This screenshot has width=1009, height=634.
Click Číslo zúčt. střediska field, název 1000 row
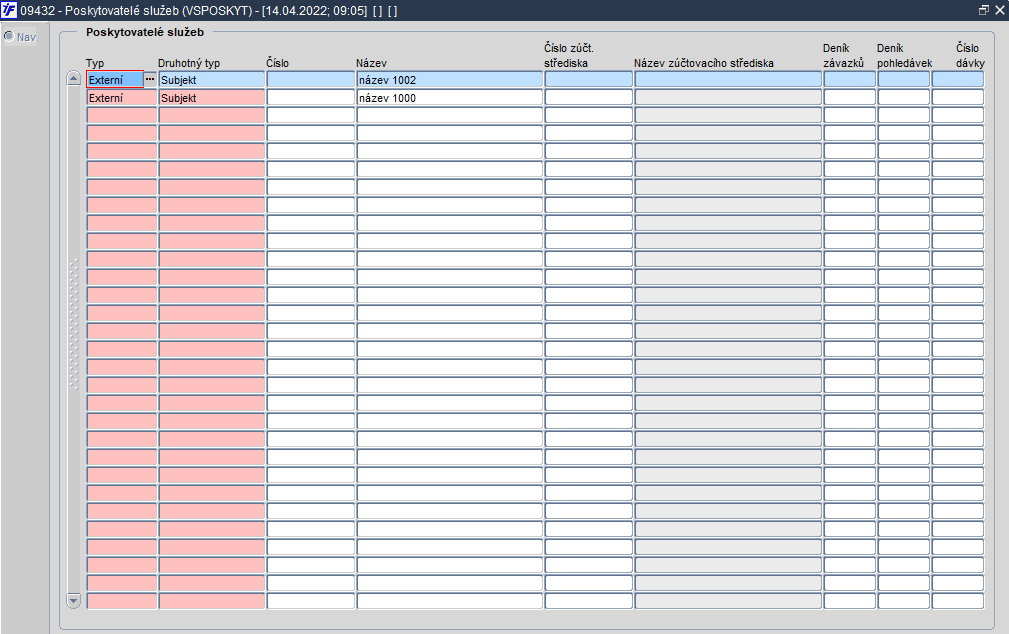pos(589,98)
